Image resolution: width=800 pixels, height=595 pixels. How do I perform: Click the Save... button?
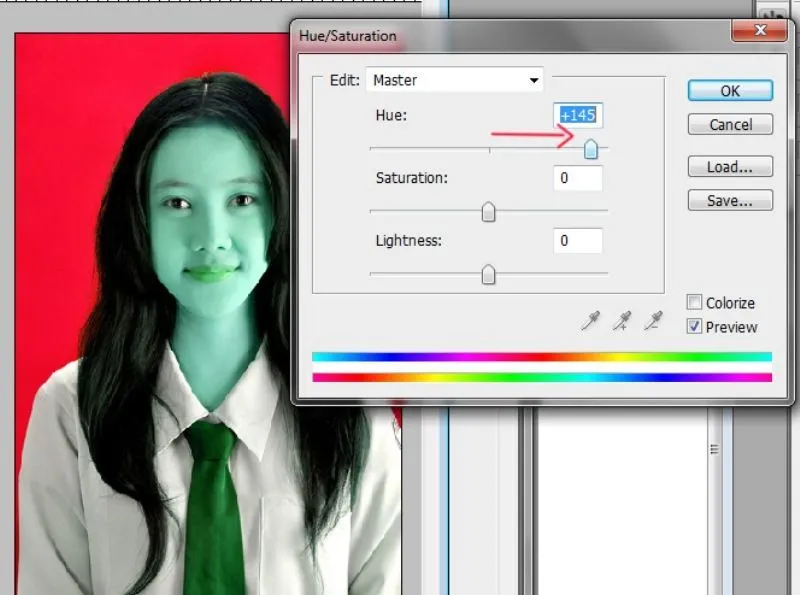coord(730,201)
